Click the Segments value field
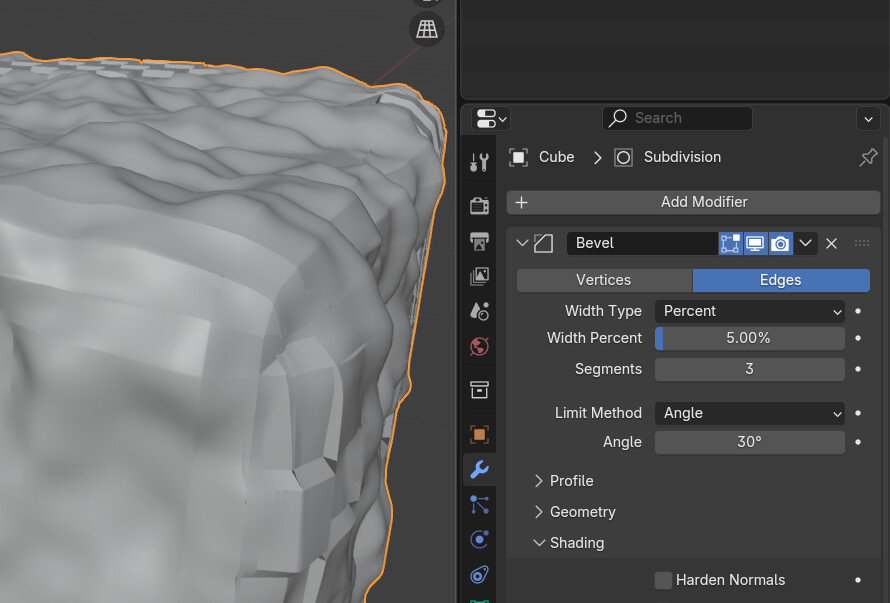 tap(750, 369)
